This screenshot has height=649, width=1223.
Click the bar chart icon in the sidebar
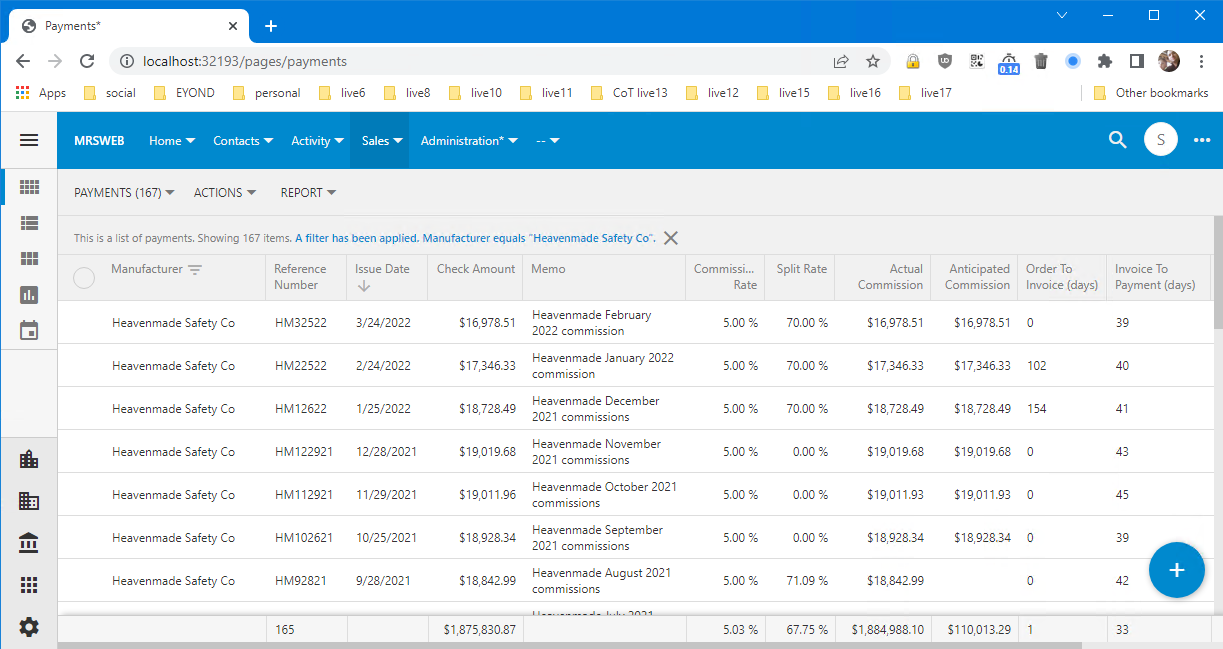point(29,294)
